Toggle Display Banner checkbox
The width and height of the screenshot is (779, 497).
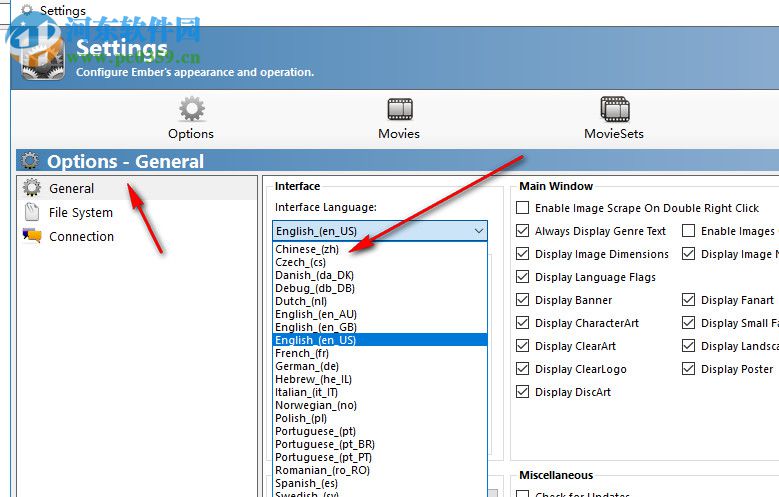point(522,300)
